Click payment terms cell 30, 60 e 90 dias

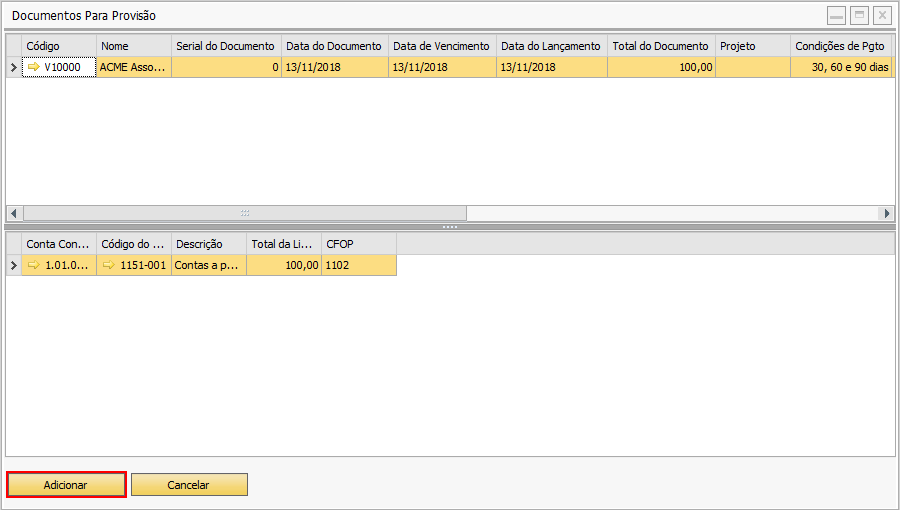coord(841,67)
